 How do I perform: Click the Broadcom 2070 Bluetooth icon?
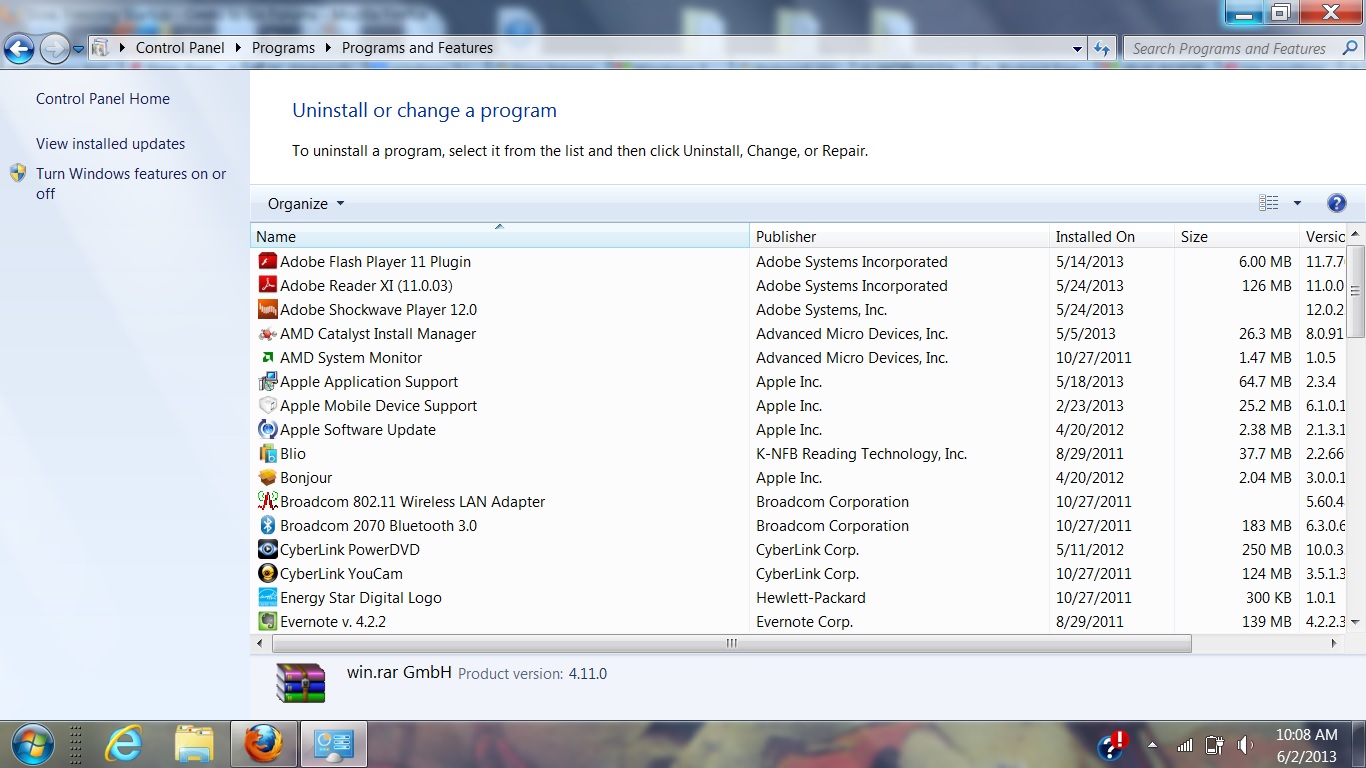(267, 526)
